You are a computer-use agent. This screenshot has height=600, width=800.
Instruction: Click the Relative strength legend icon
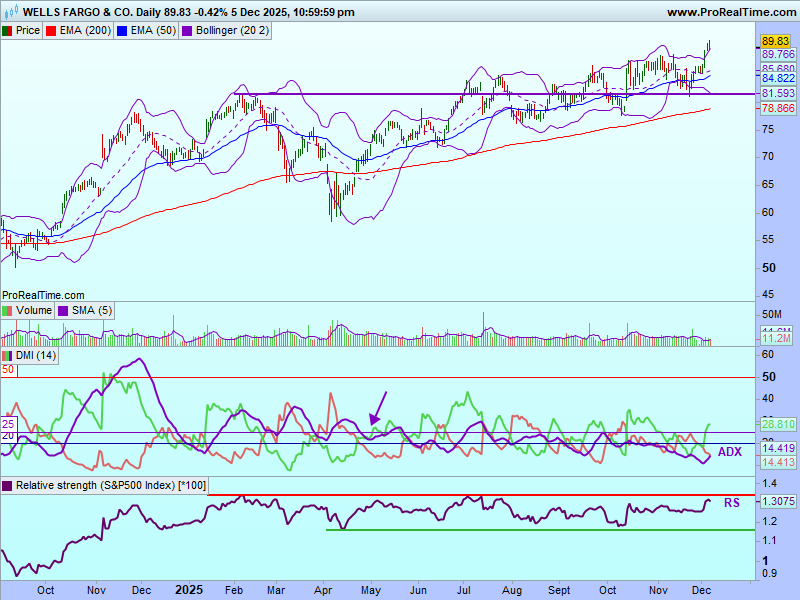pyautogui.click(x=7, y=486)
